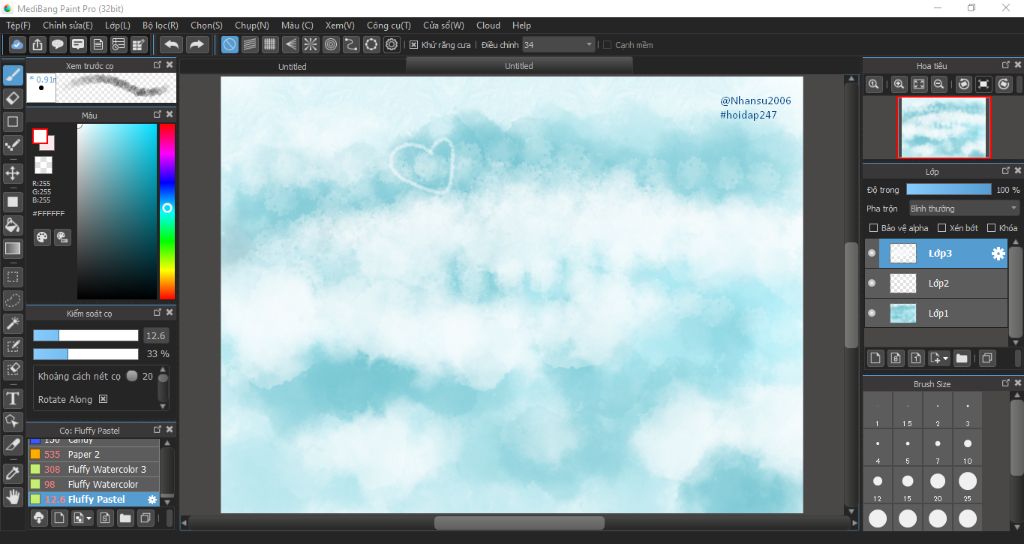Select the Lasso selection tool
The height and width of the screenshot is (544, 1024).
tap(12, 300)
